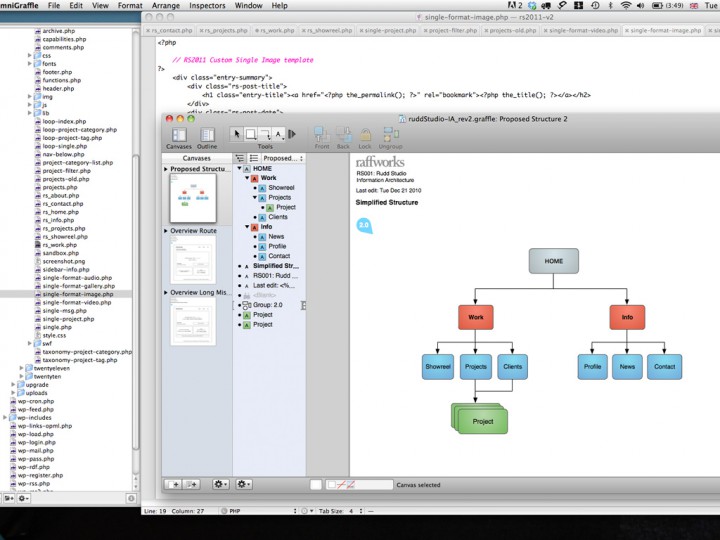Collapse the Work outline node

(x=247, y=178)
